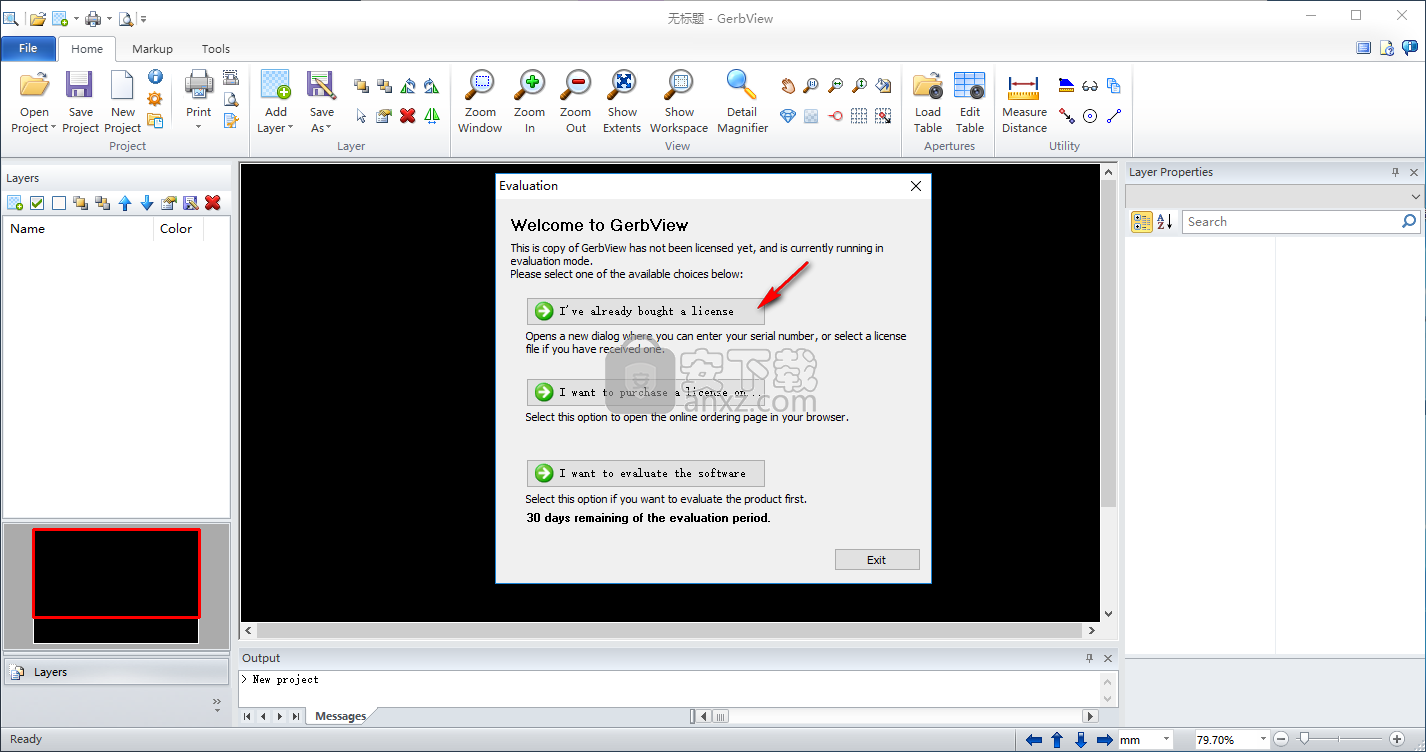The width and height of the screenshot is (1426, 752).
Task: Click the glasses icon in Utility group
Action: coord(1090,86)
